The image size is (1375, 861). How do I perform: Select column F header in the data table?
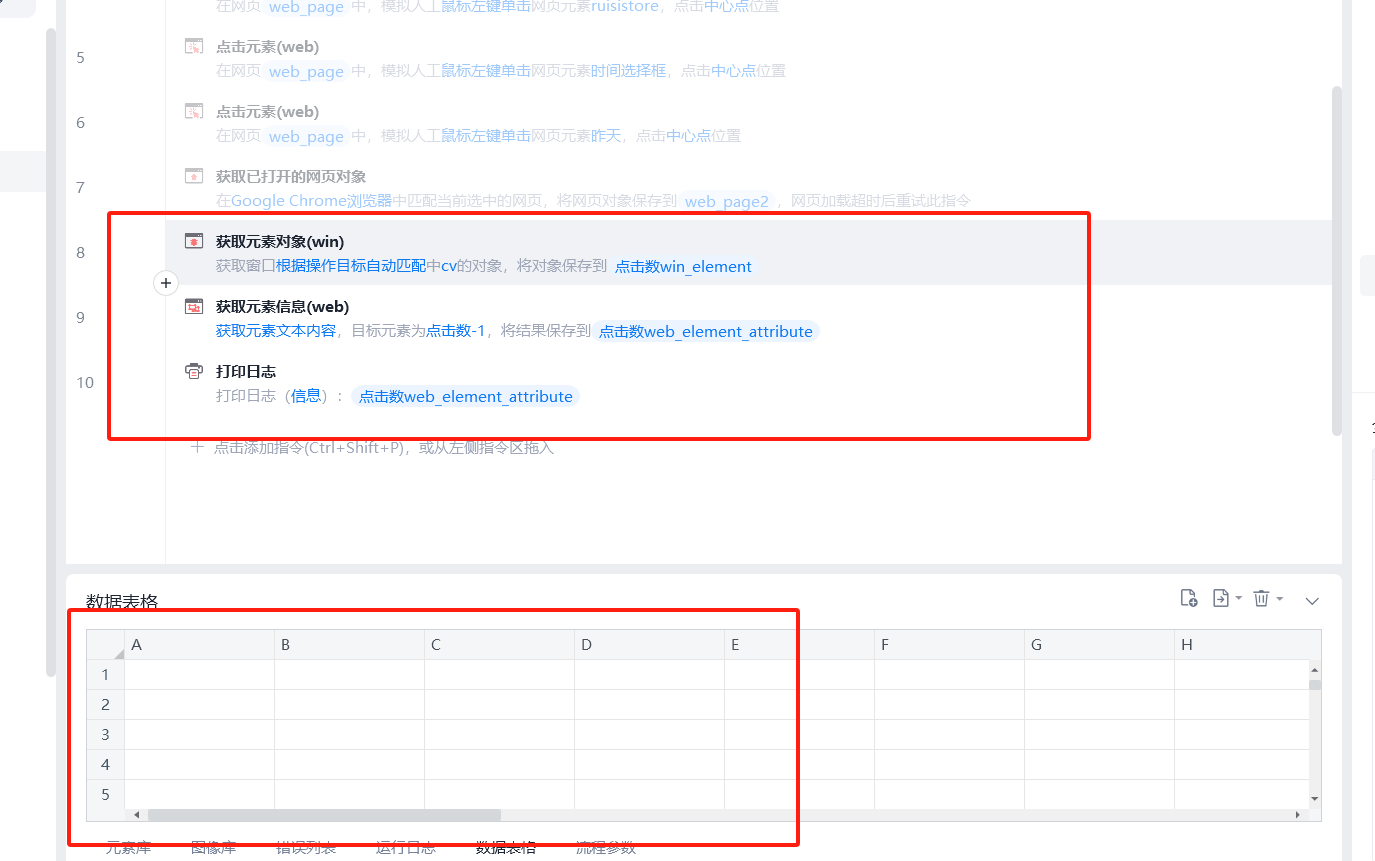tap(950, 645)
